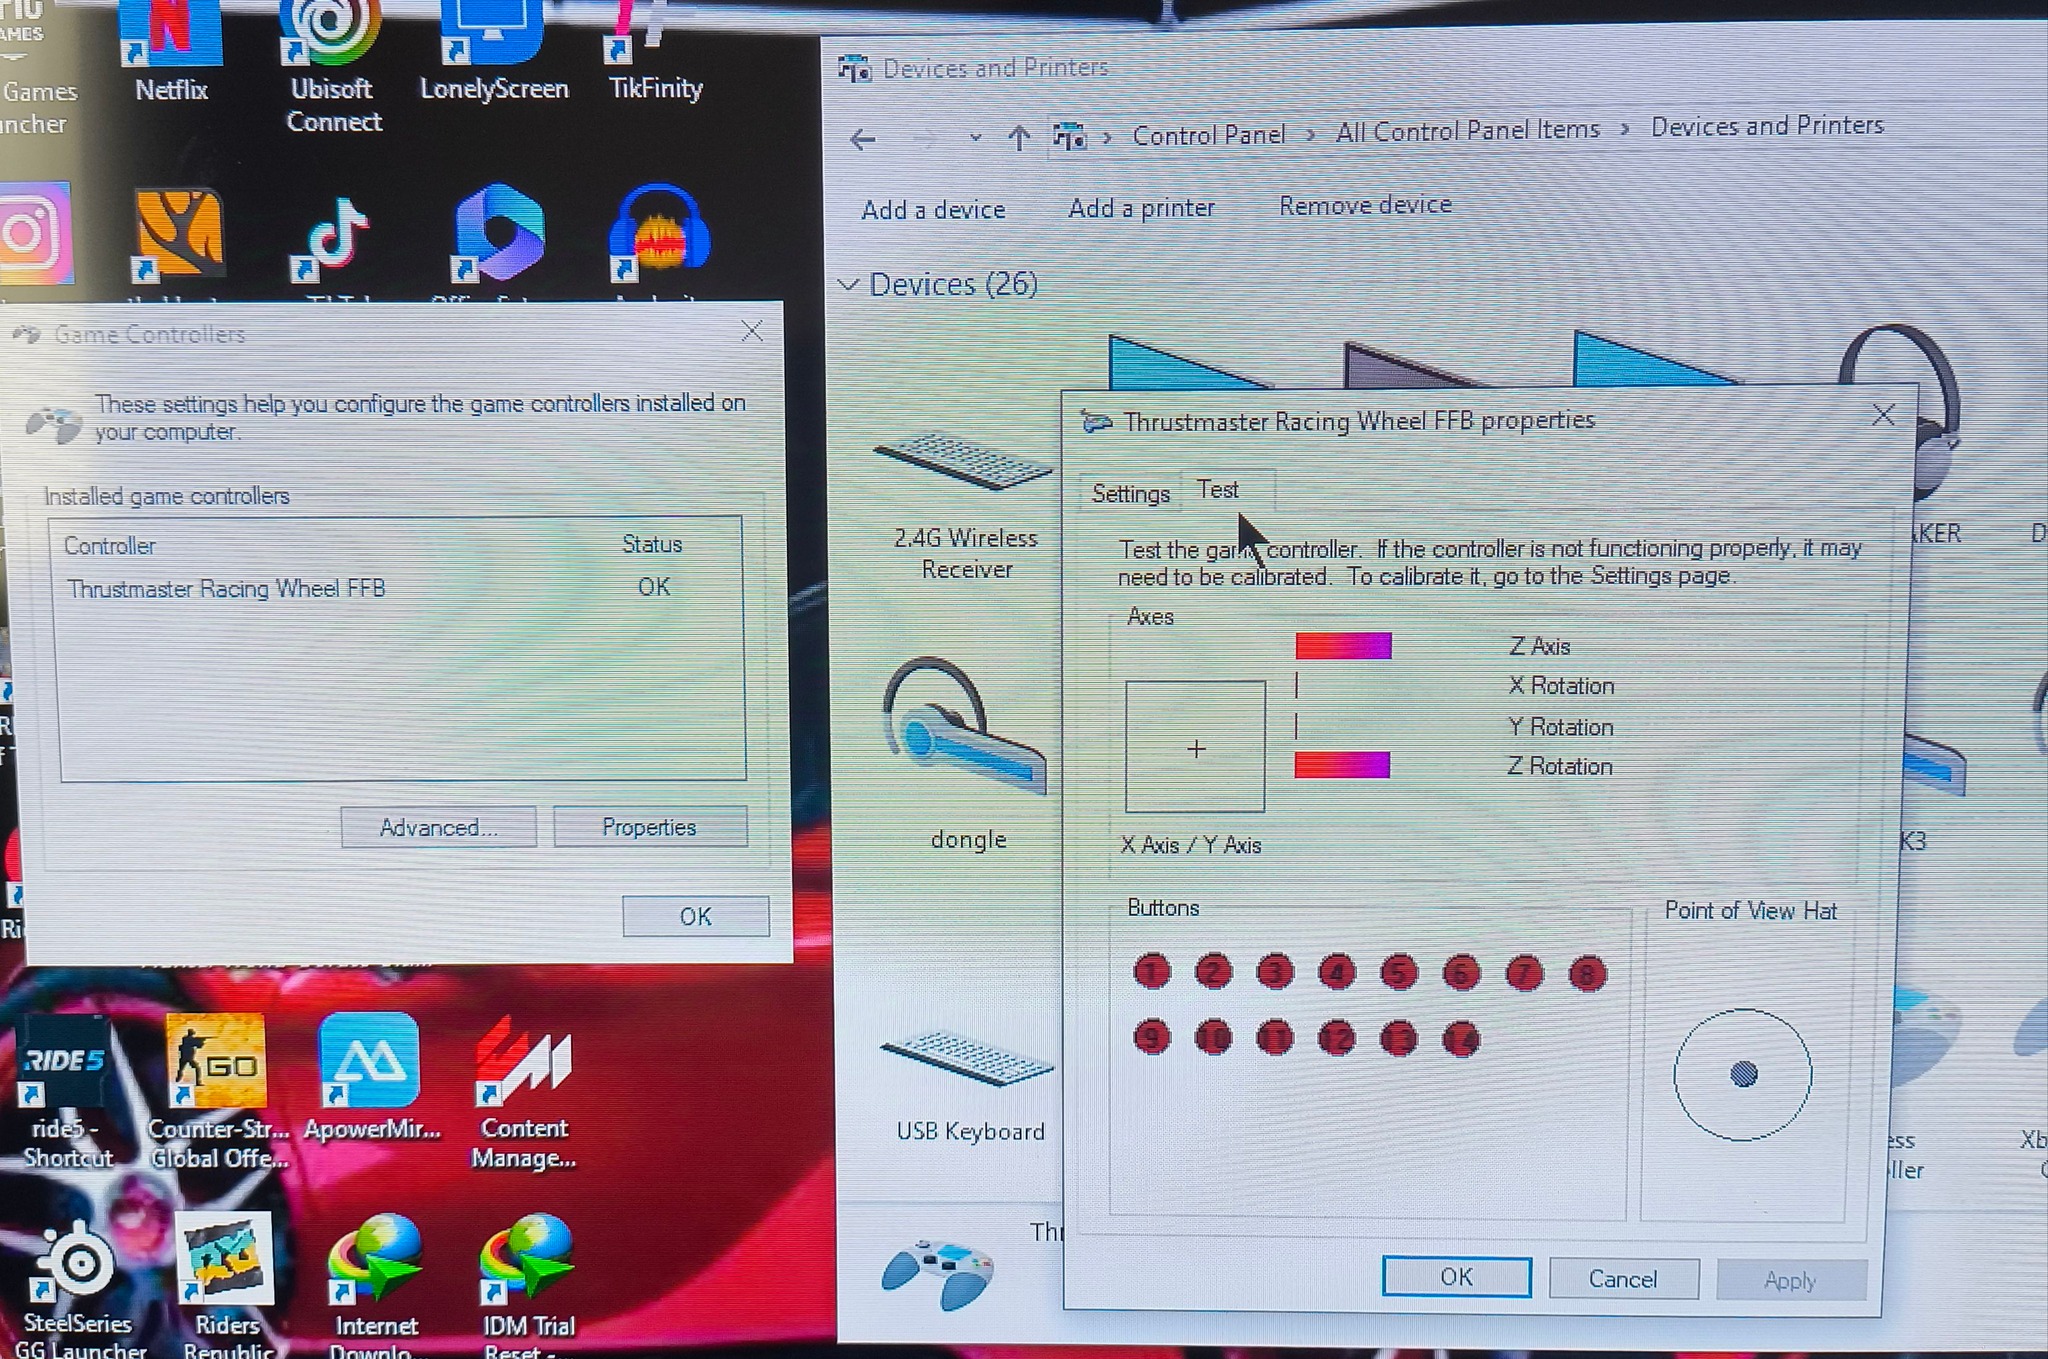2048x1359 pixels.
Task: Click Remove device in the toolbar
Action: point(1365,205)
